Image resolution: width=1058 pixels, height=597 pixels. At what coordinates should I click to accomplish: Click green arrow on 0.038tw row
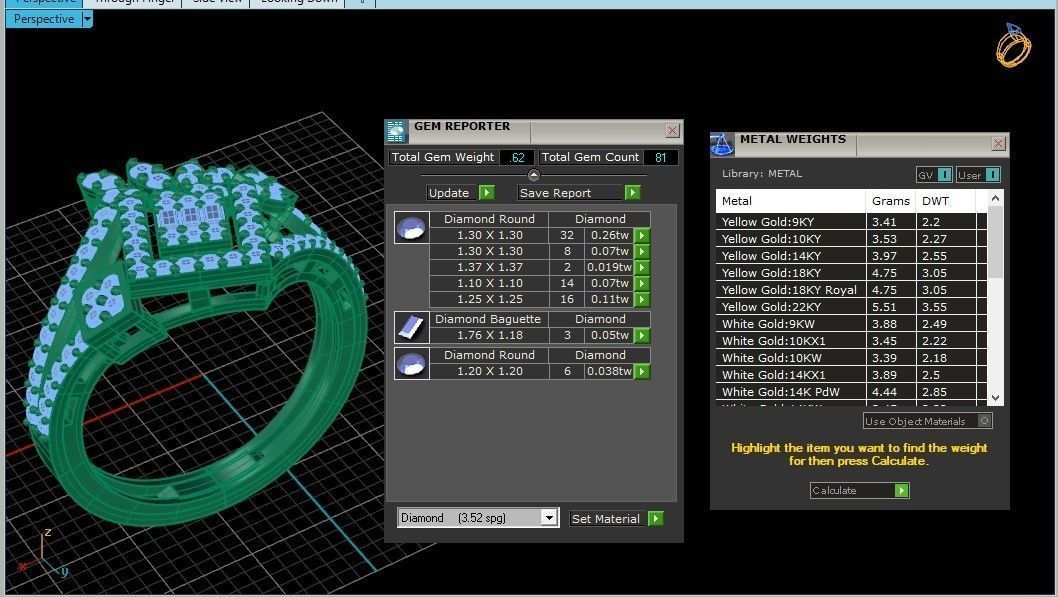tap(642, 372)
